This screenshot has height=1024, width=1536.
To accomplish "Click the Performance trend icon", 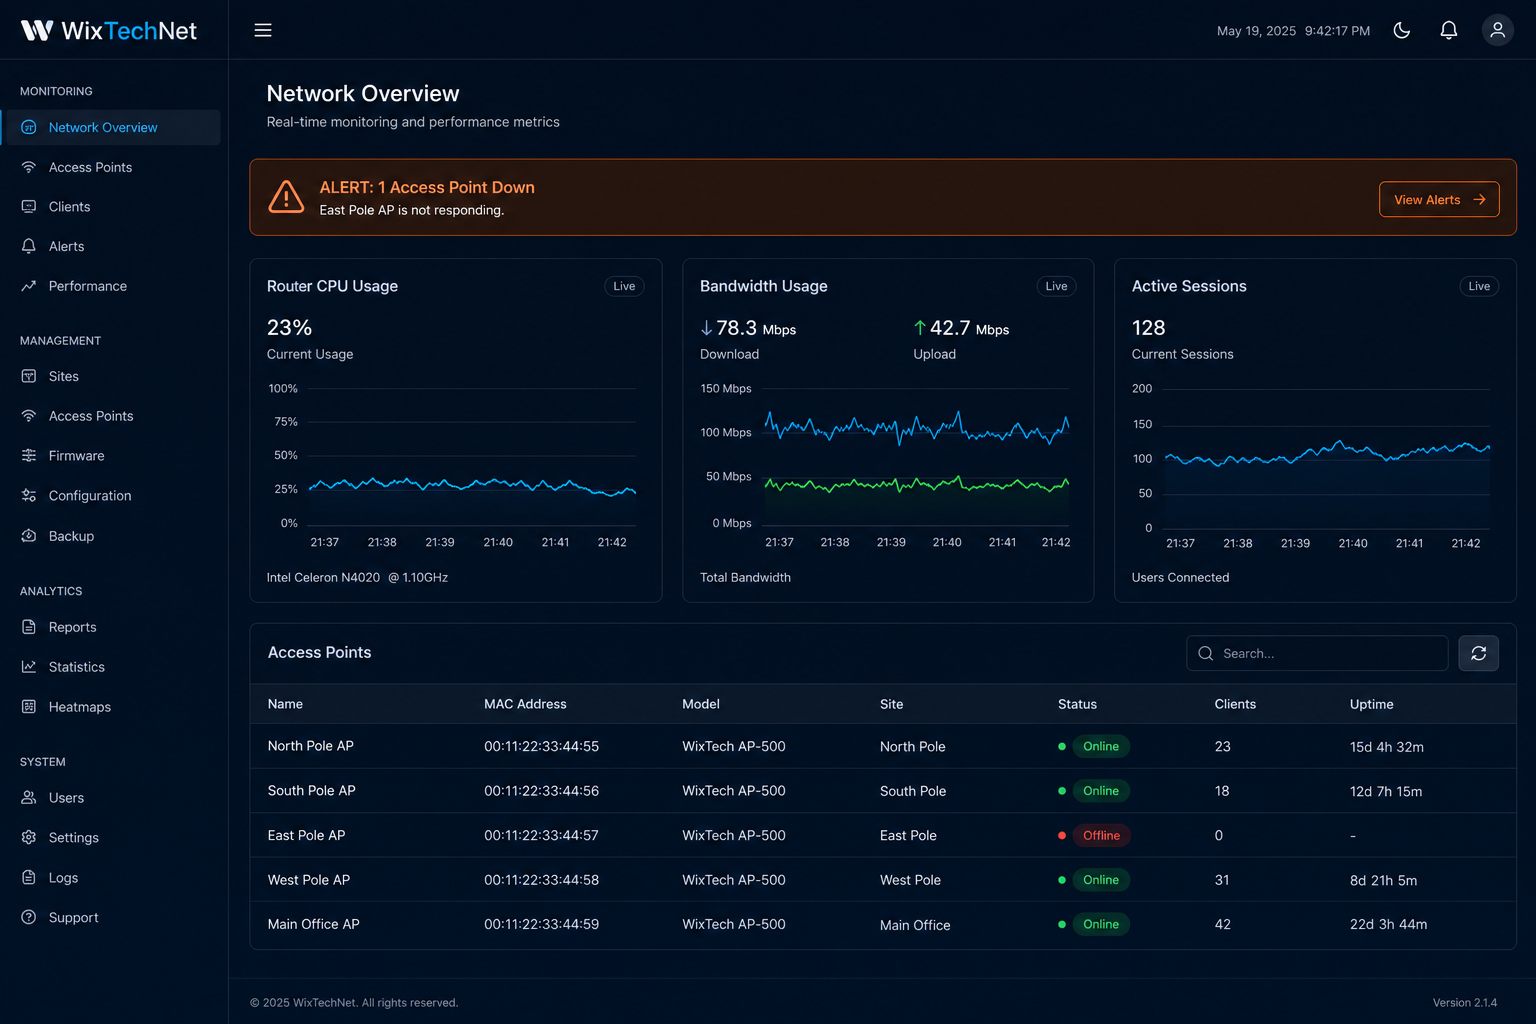I will click(29, 286).
